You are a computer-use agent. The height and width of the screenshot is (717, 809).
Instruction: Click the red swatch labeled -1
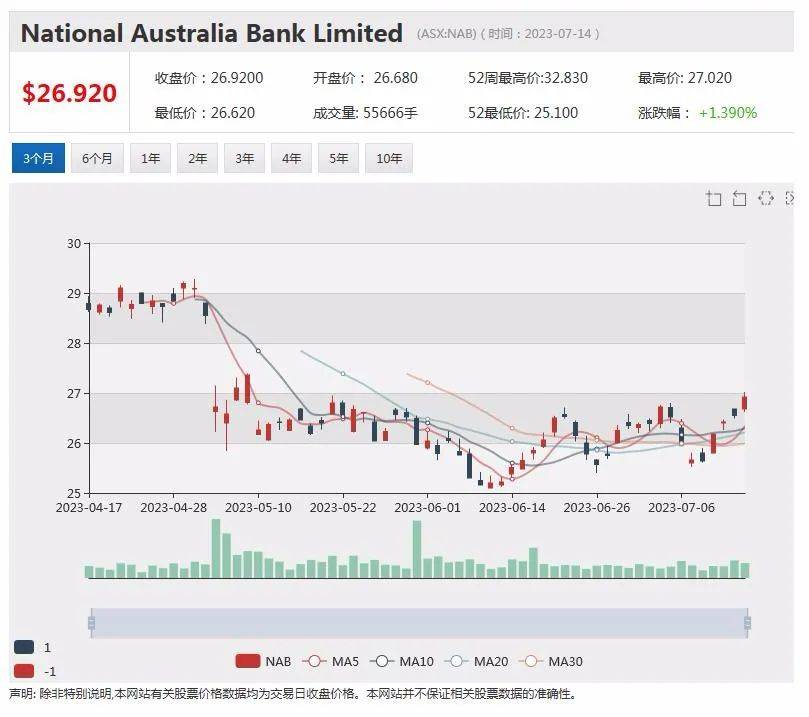coord(25,671)
